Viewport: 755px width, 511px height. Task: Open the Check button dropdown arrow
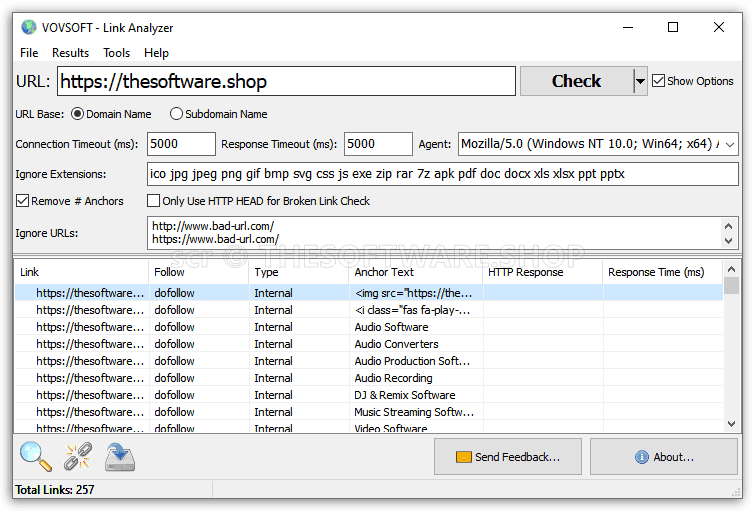tap(640, 81)
